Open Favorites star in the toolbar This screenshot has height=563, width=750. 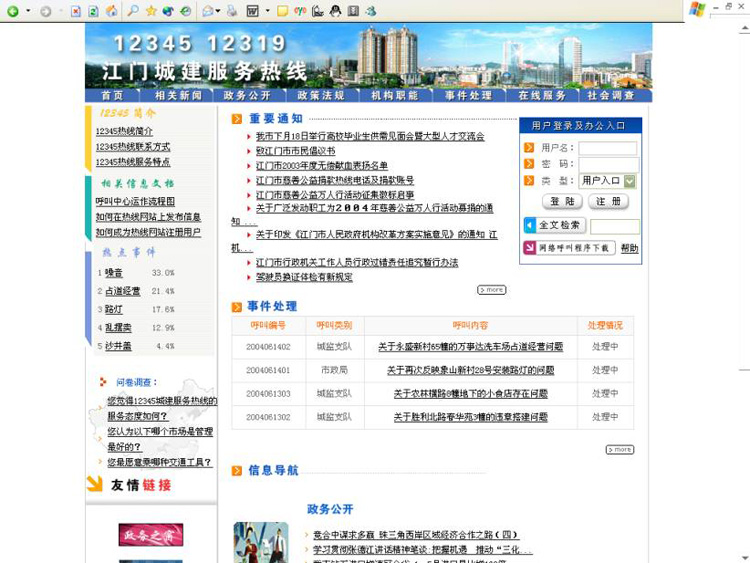[151, 11]
